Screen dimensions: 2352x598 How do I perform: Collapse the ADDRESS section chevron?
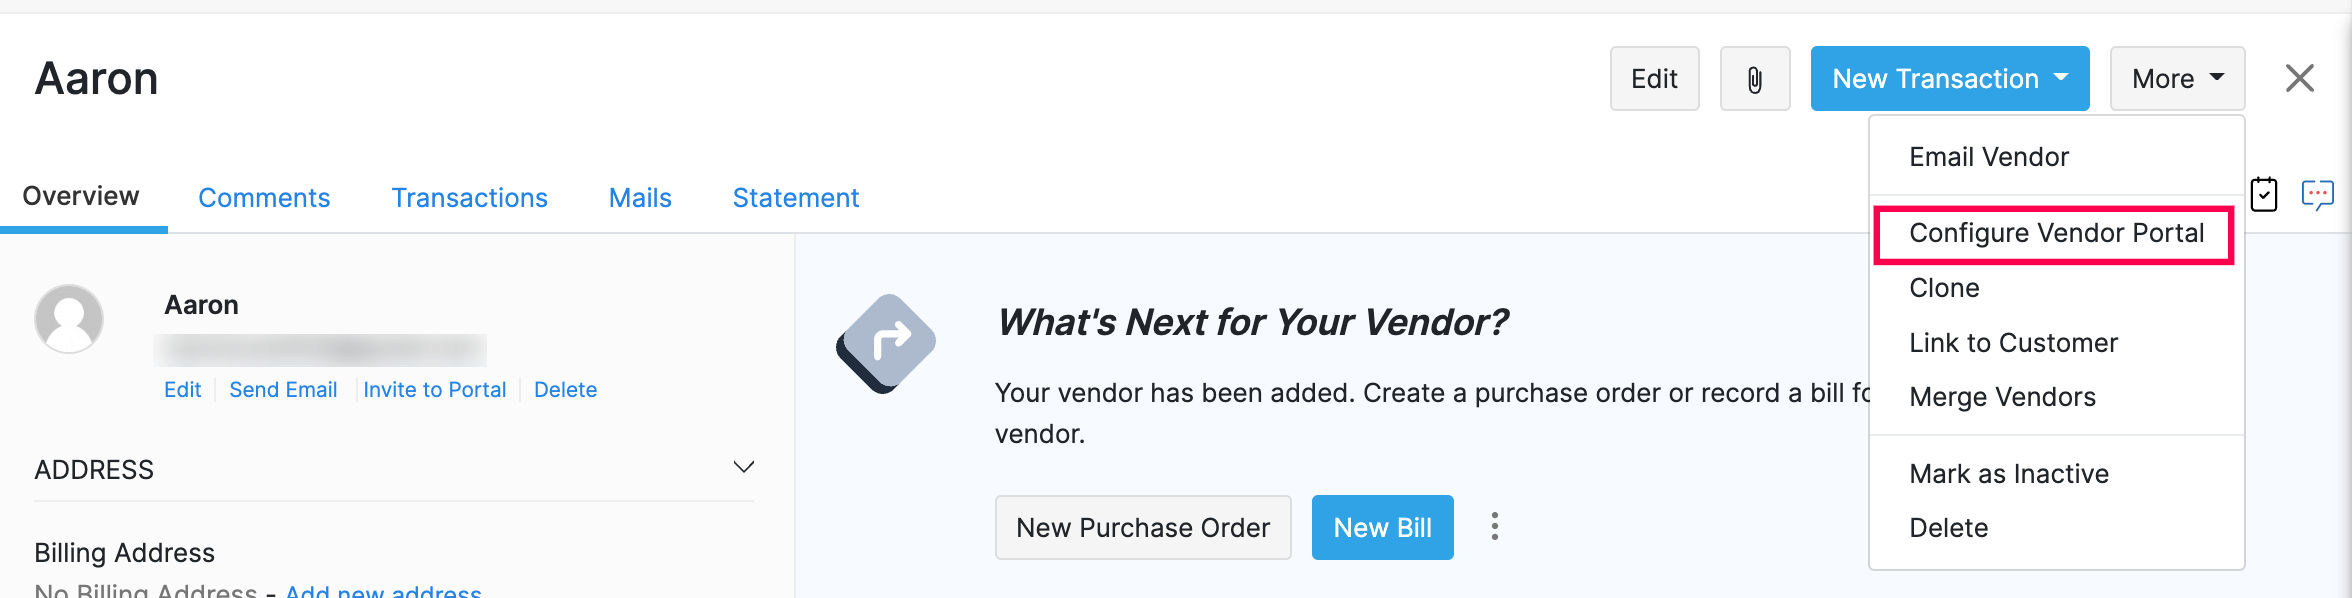[743, 467]
